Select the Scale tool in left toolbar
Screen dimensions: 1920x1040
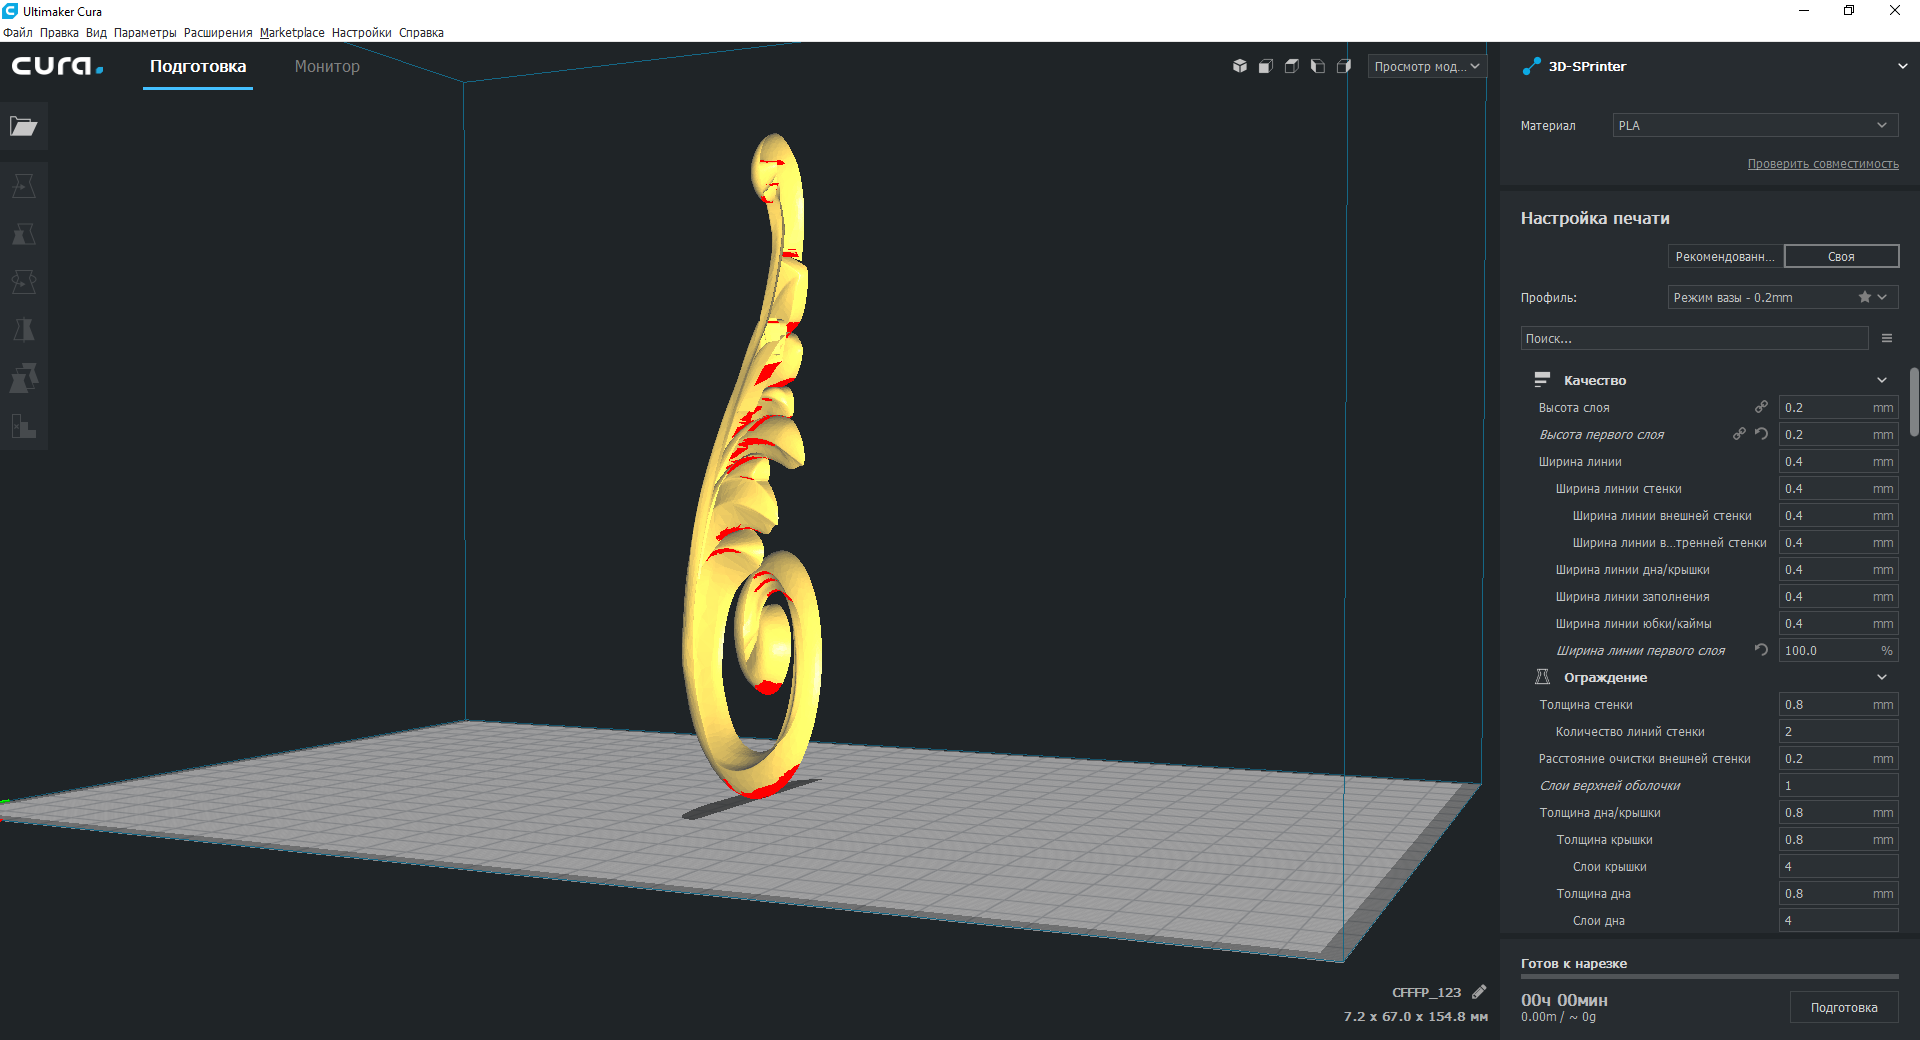24,234
